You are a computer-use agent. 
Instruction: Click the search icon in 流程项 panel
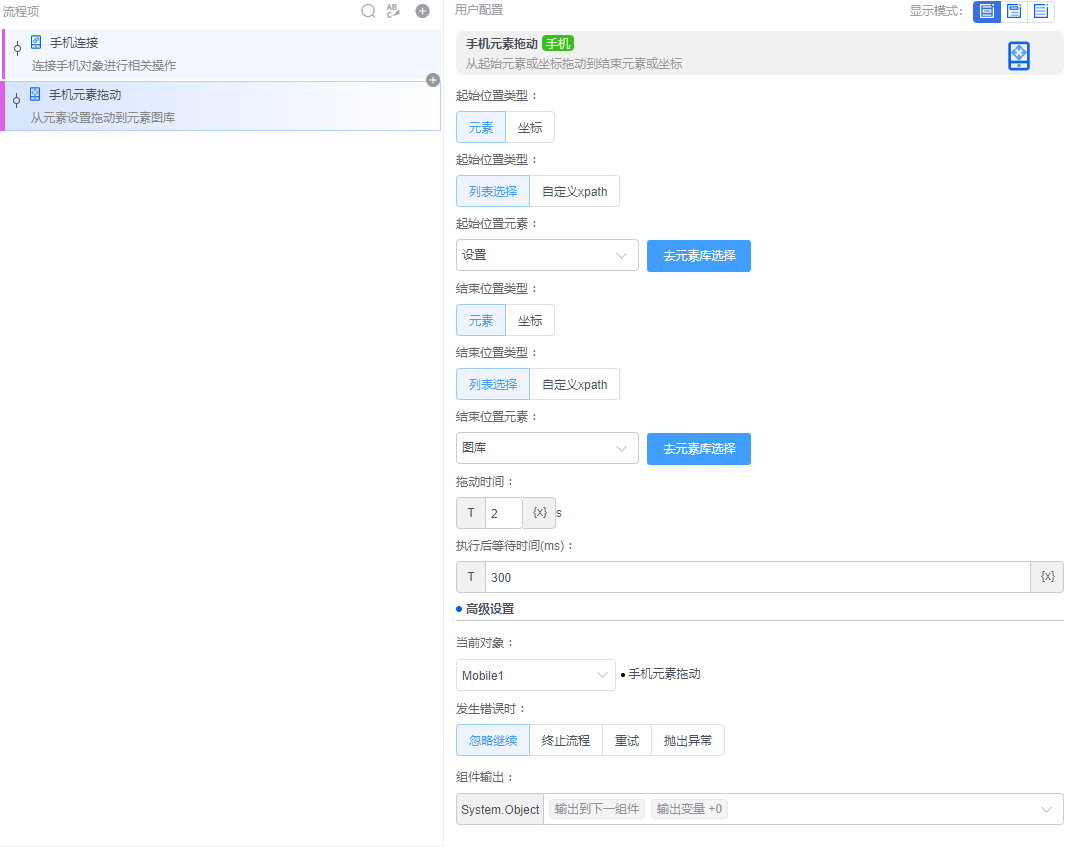pos(368,11)
